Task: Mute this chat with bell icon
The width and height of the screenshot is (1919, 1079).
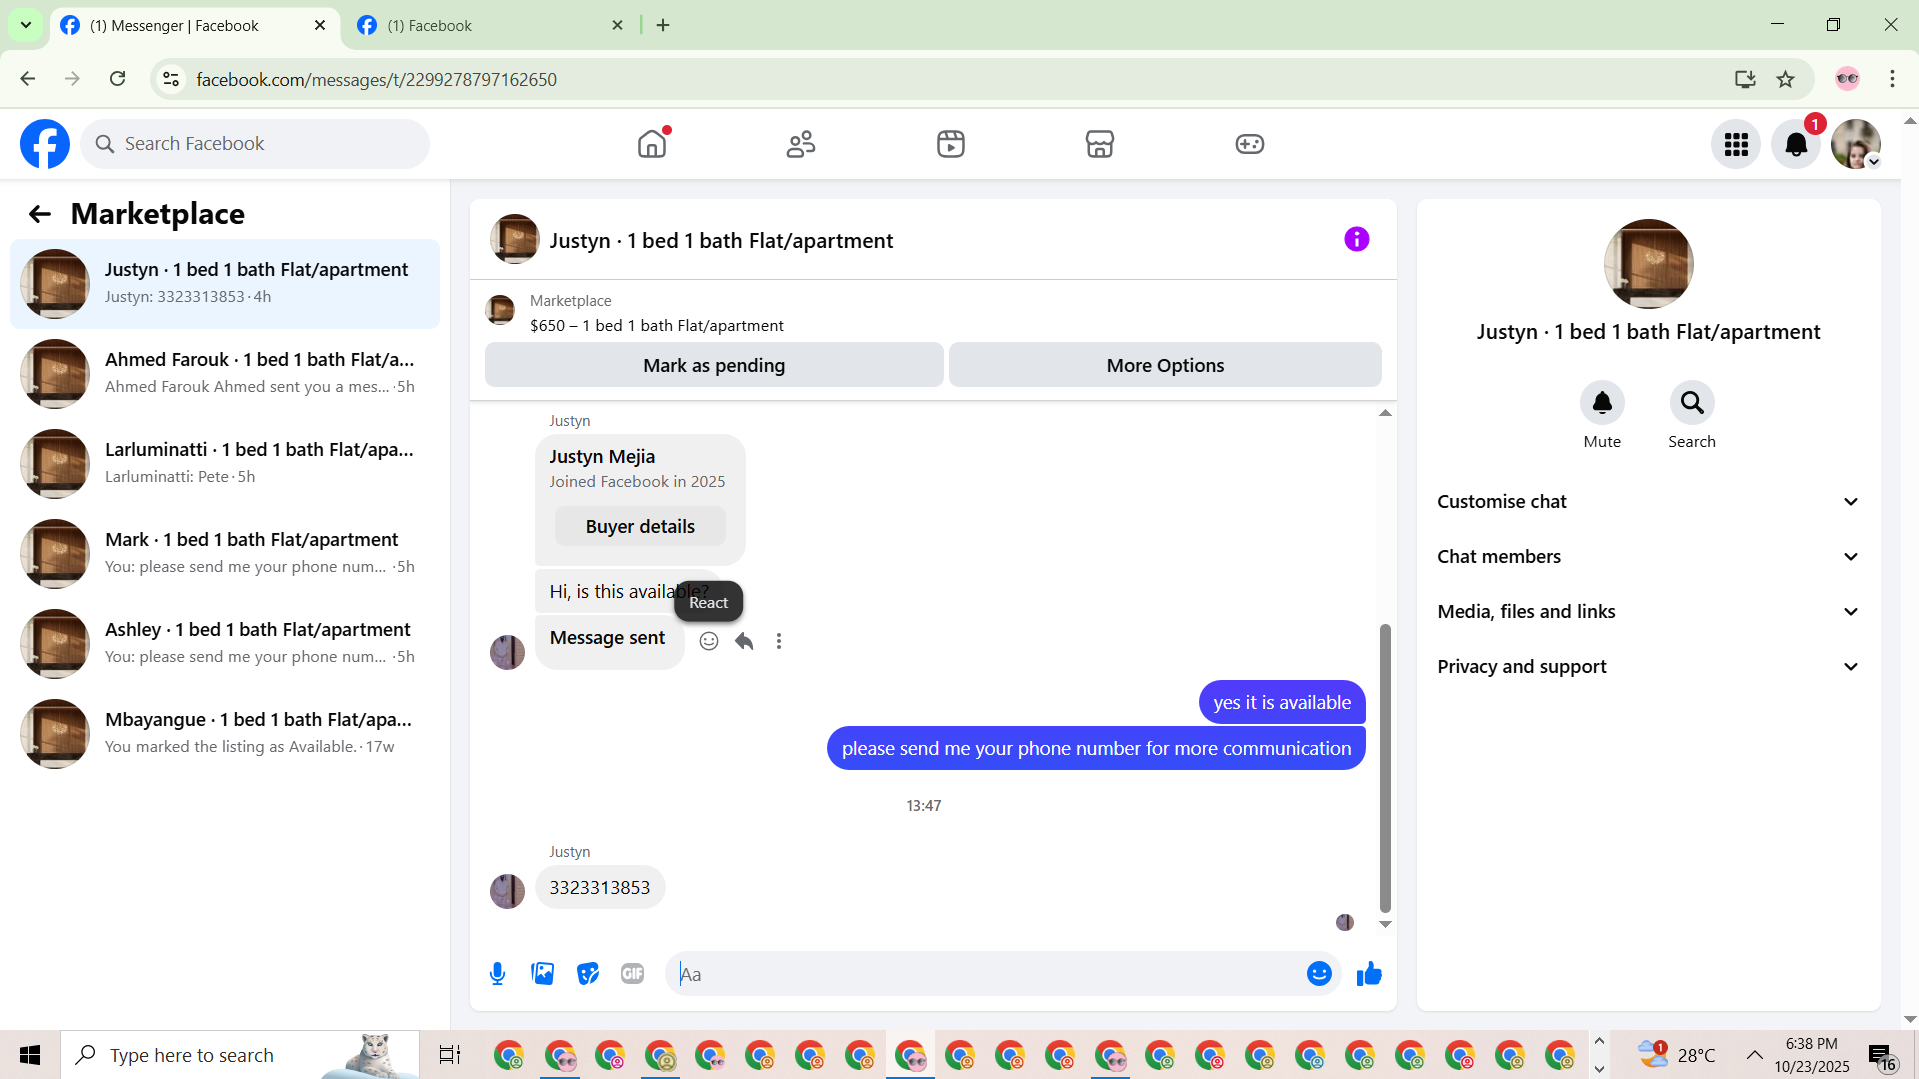Action: (1602, 403)
